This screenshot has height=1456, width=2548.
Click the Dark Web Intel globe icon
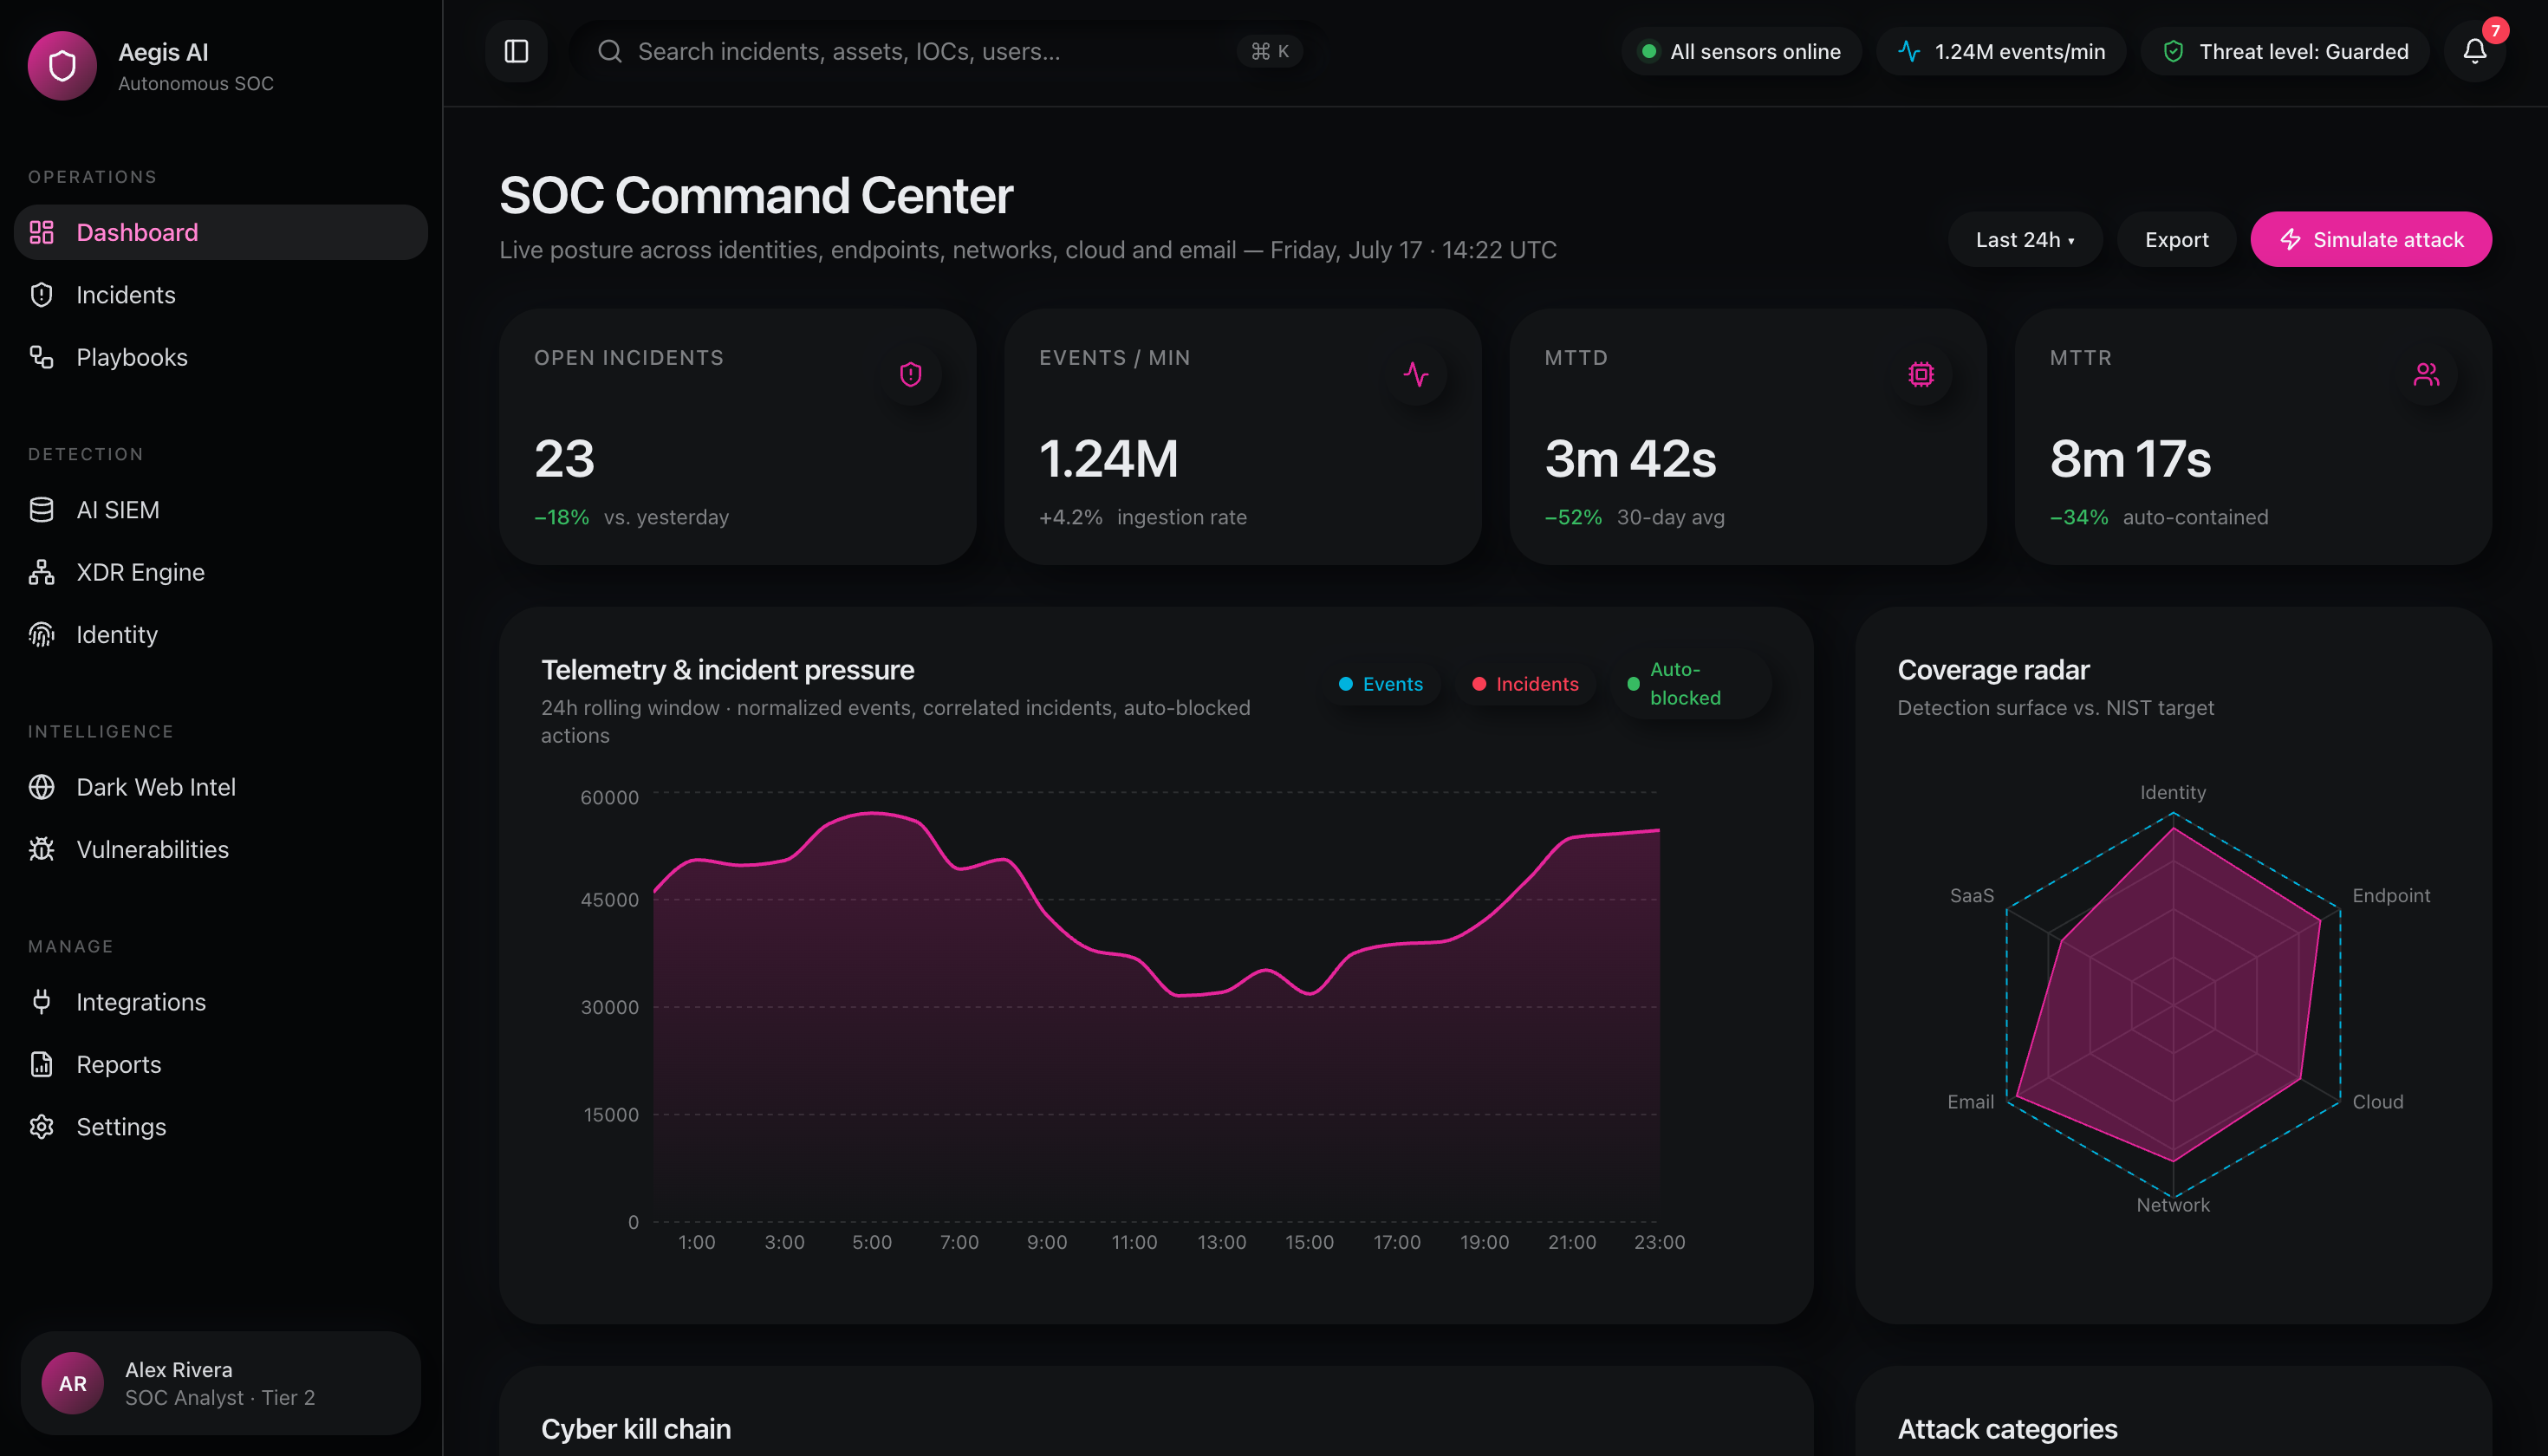coord(42,787)
